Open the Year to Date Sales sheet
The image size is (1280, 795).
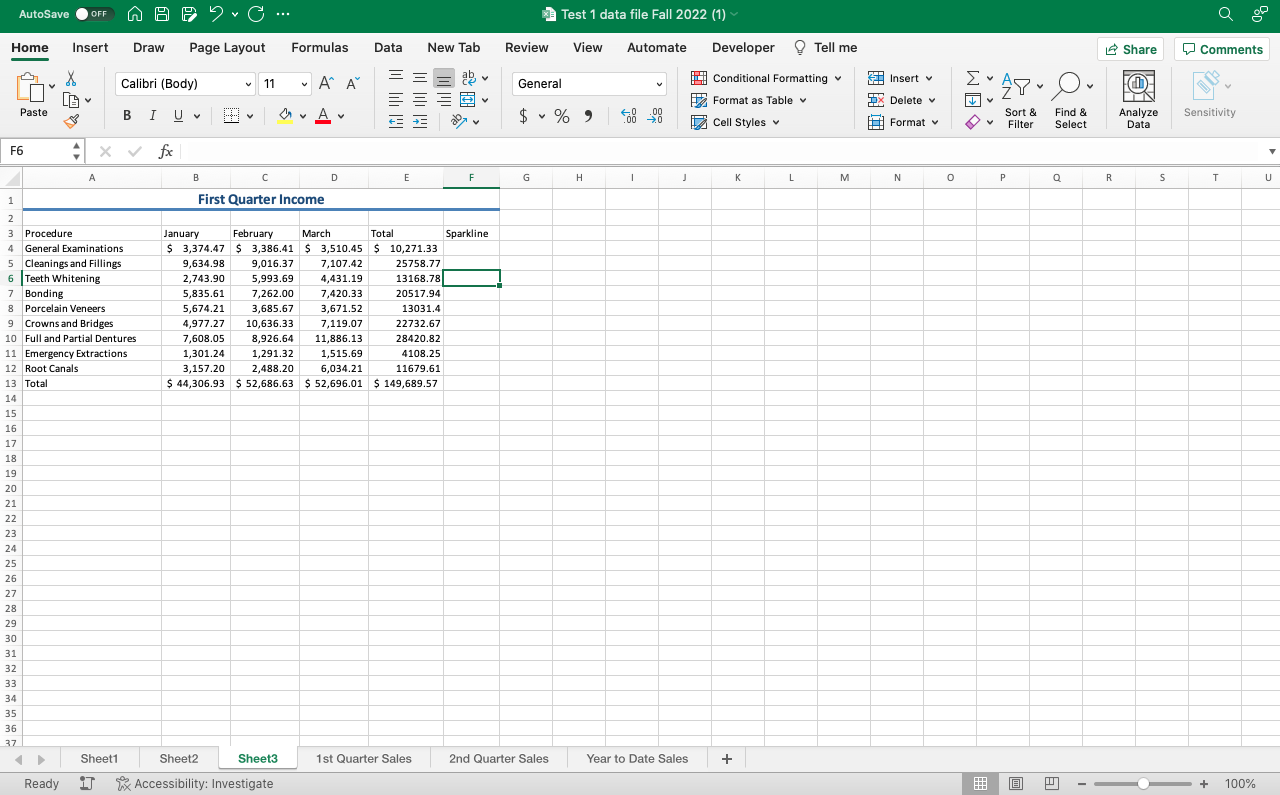[x=637, y=759]
